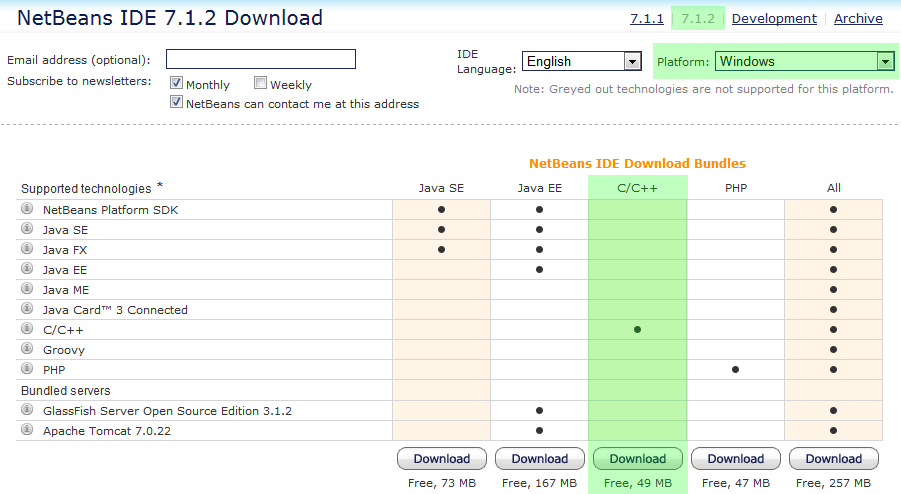901x494 pixels.
Task: Click the 'NetBeans IDE 7.1.2 Download' title
Action: [170, 18]
